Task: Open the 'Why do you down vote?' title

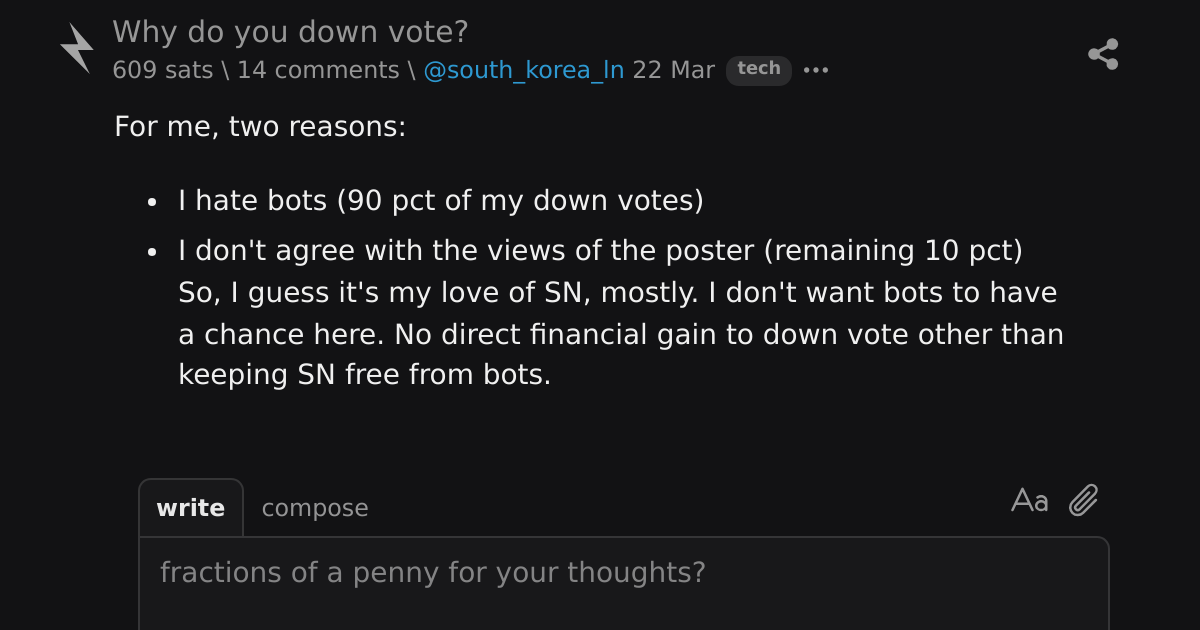Action: coord(290,32)
